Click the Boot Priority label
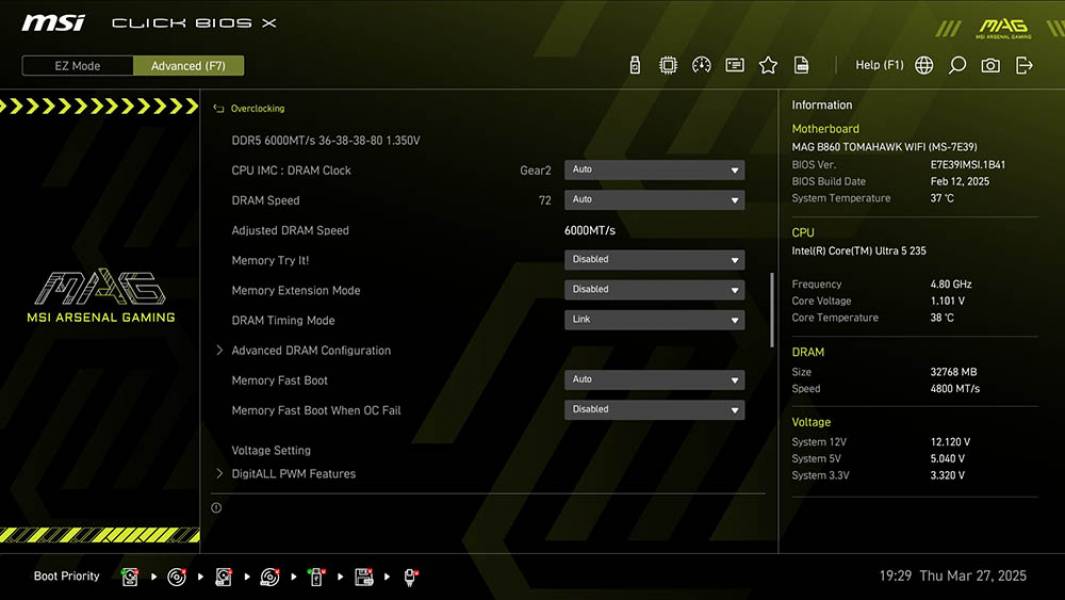Screen dimensions: 1065x600 click(67, 576)
